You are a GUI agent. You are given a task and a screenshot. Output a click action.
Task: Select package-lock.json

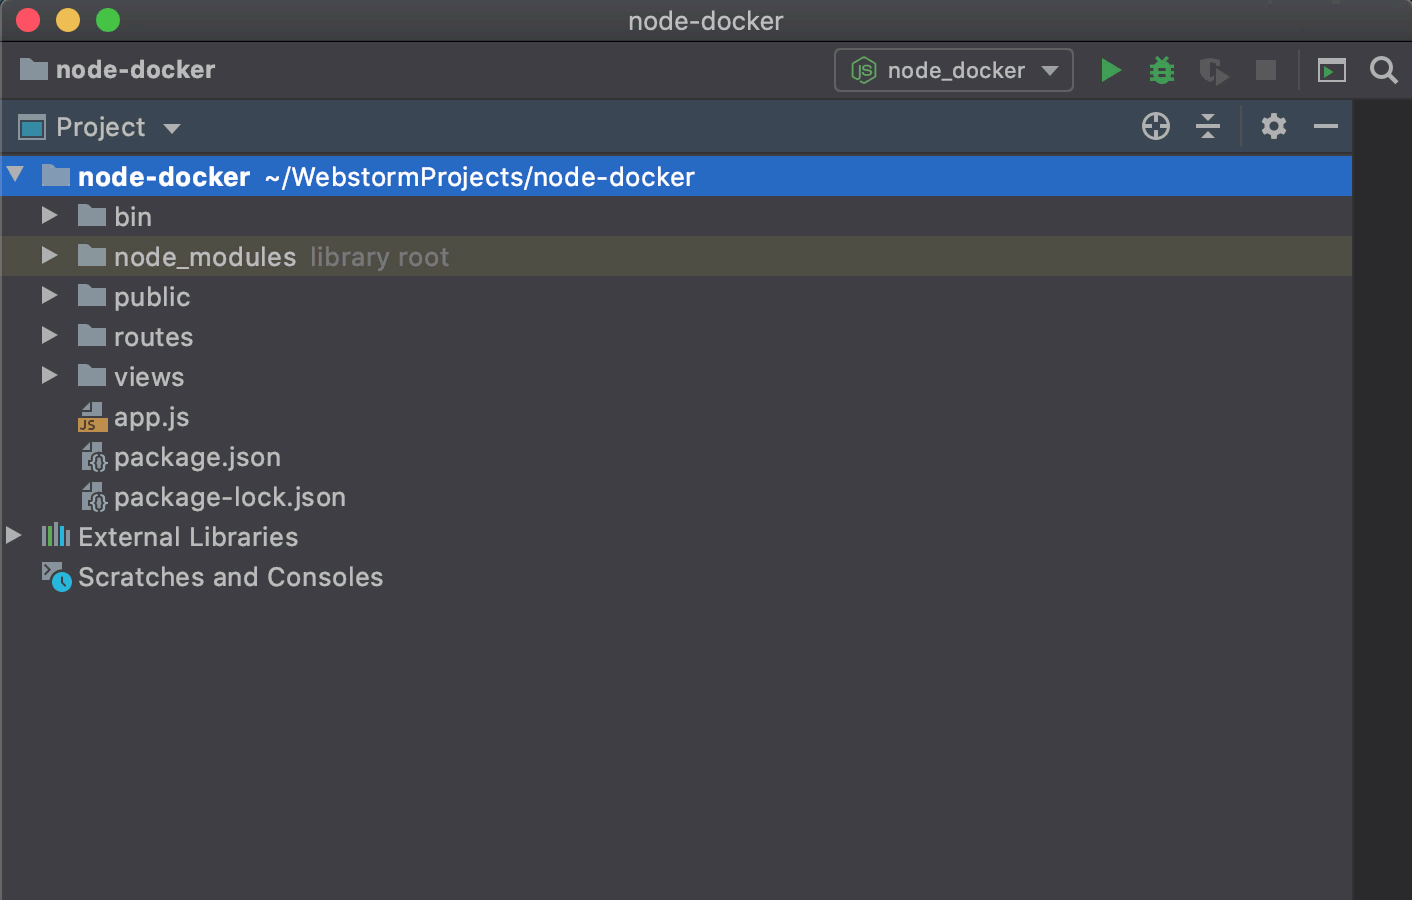(229, 497)
